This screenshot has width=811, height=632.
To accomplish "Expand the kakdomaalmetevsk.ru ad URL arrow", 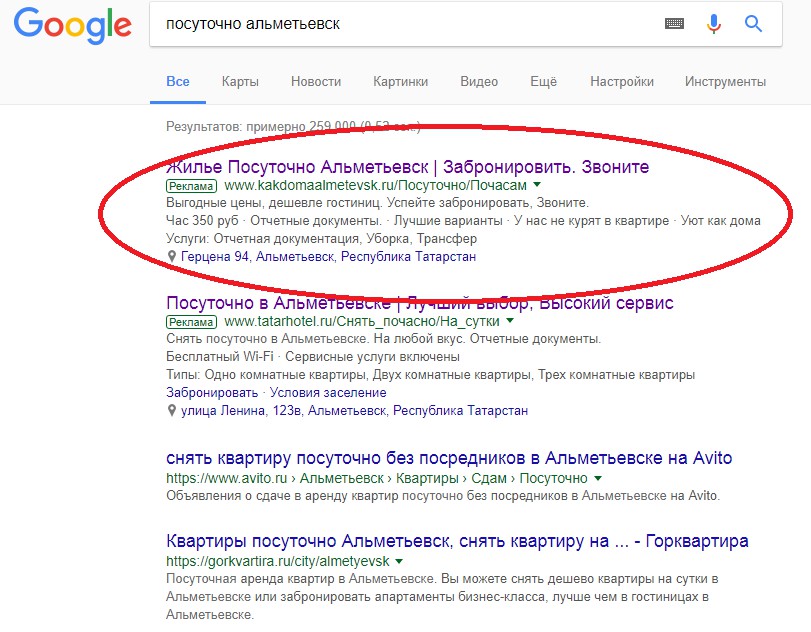I will coord(537,185).
